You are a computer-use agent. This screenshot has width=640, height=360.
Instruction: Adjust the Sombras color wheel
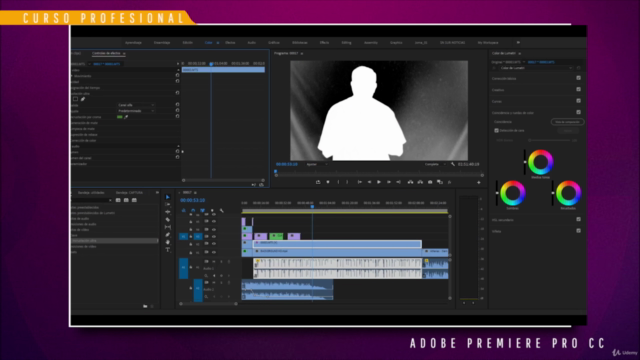512,193
